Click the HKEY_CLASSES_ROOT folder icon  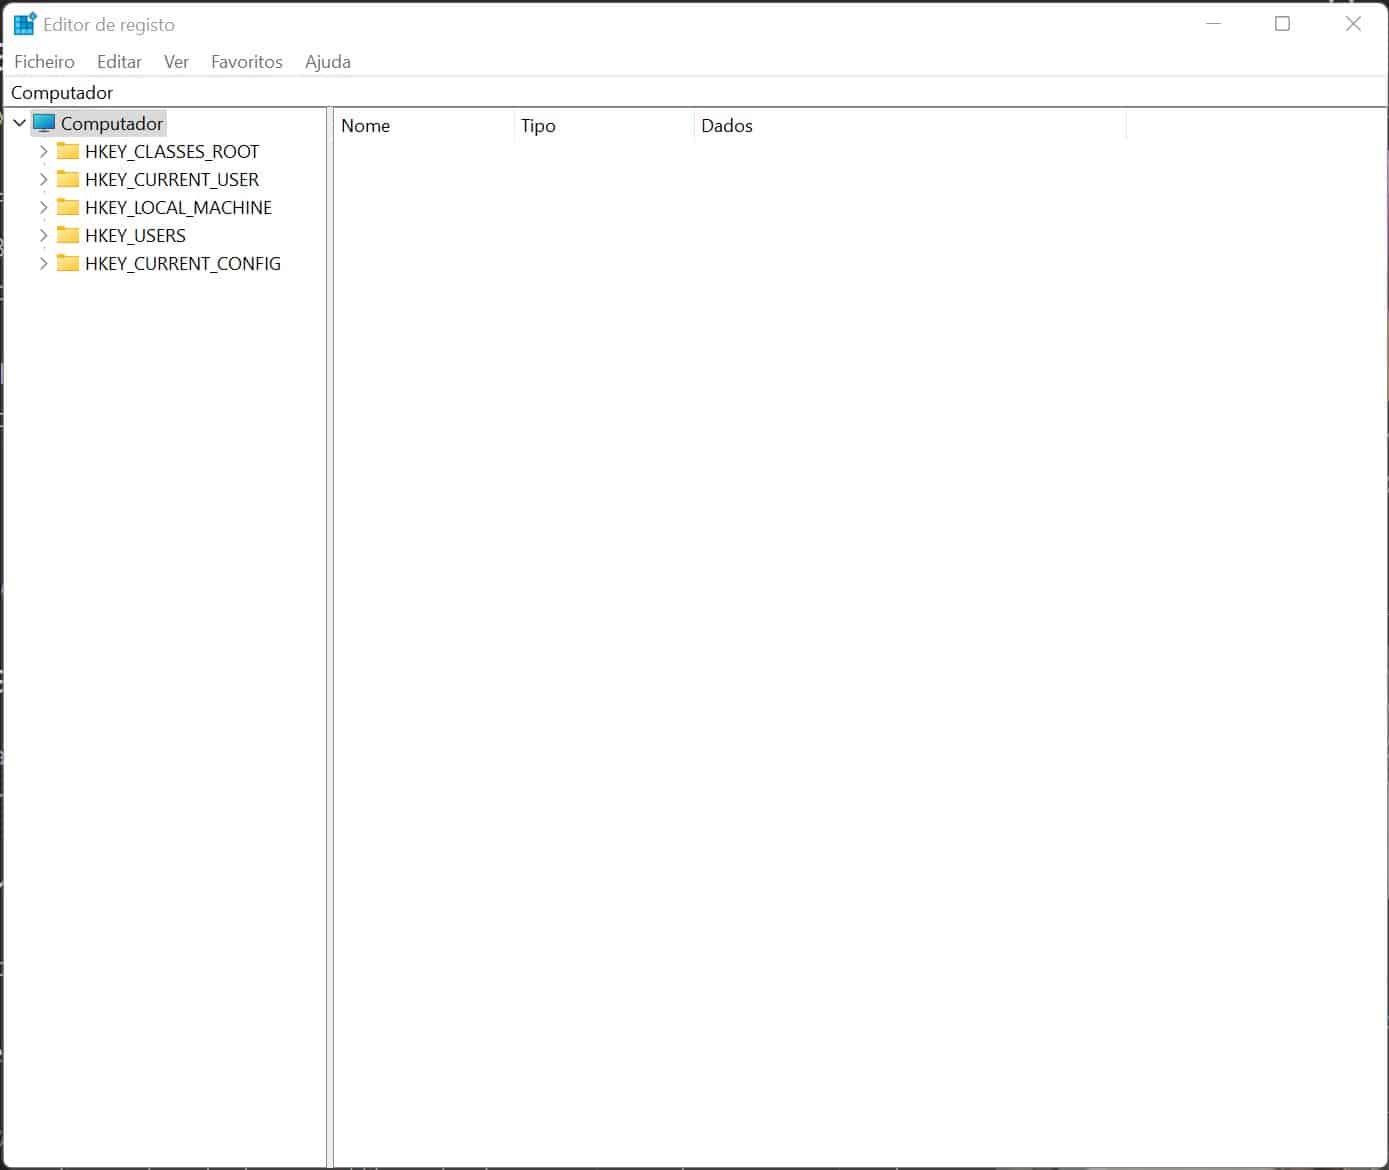pyautogui.click(x=68, y=151)
